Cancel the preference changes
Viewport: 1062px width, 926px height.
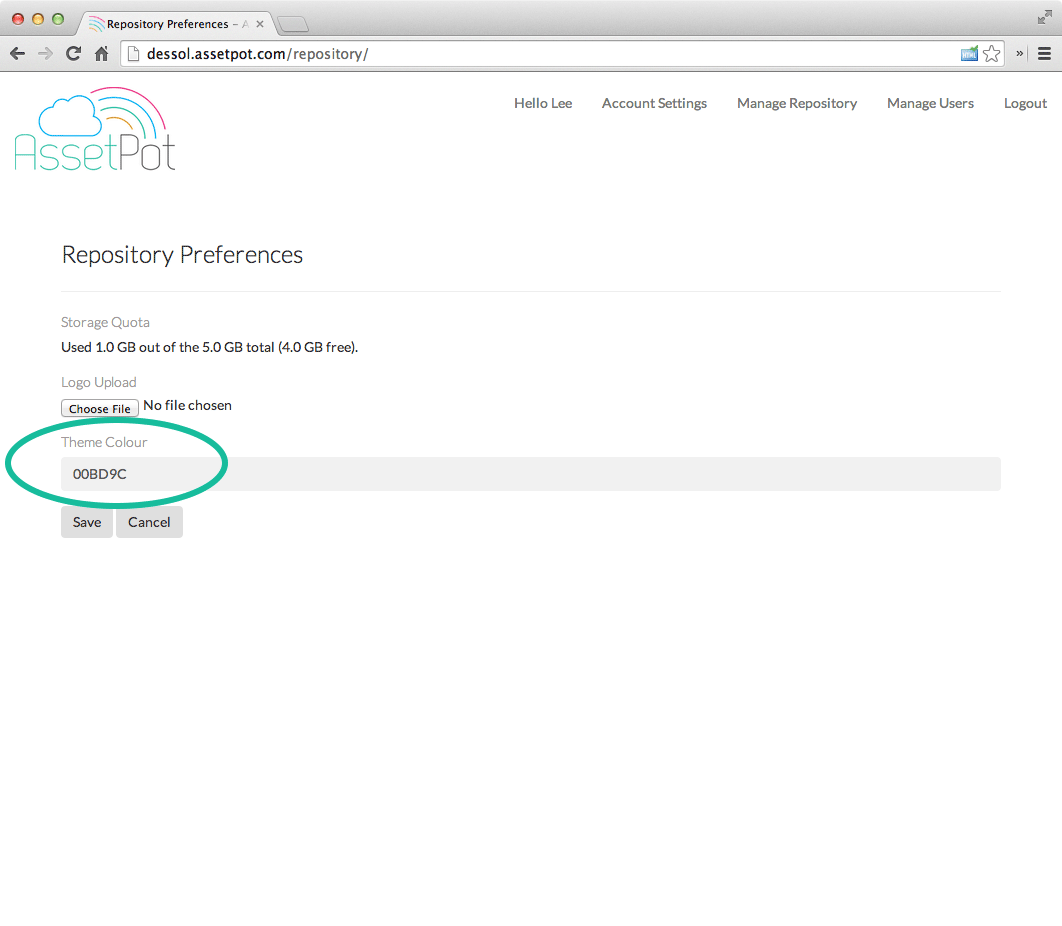[x=149, y=522]
